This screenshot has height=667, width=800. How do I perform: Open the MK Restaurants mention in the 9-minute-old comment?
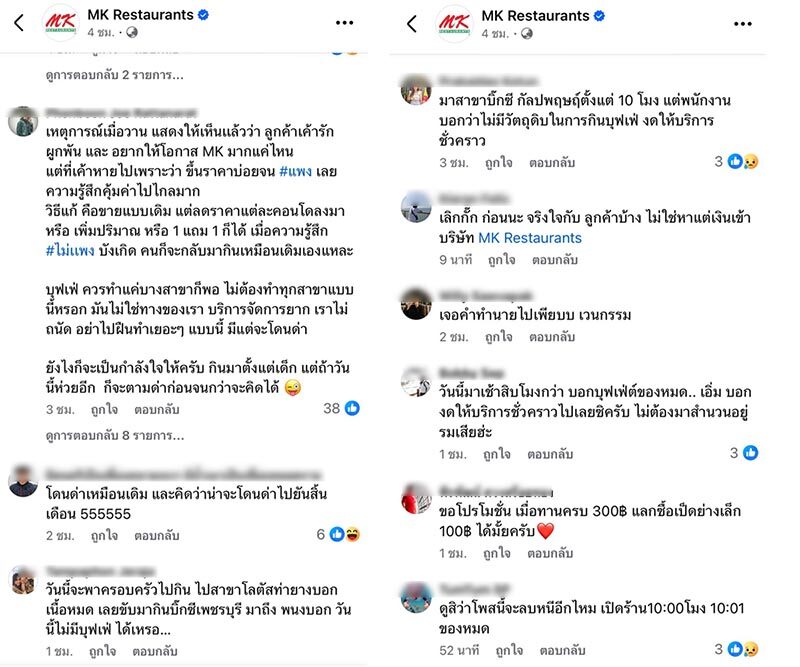tap(529, 238)
